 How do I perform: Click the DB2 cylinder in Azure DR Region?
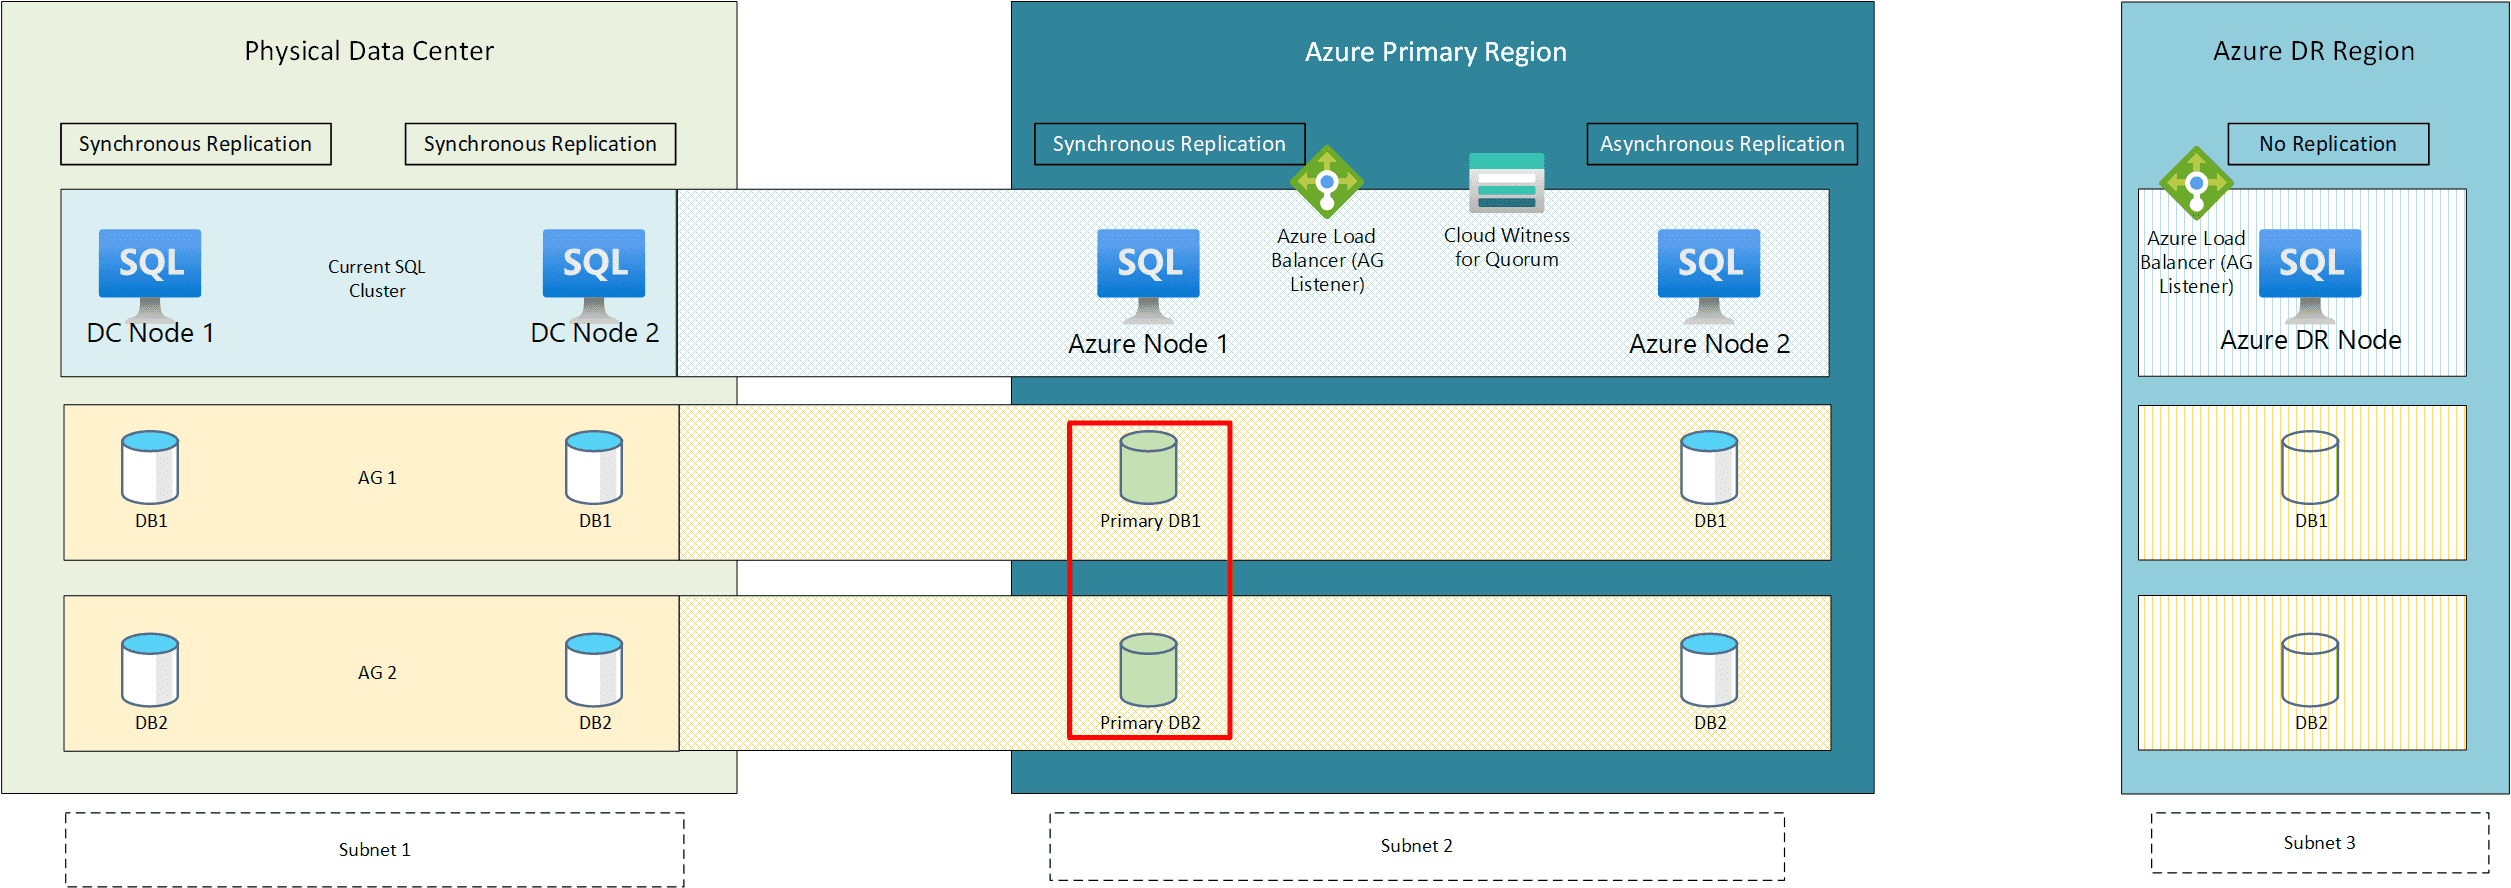click(2310, 669)
